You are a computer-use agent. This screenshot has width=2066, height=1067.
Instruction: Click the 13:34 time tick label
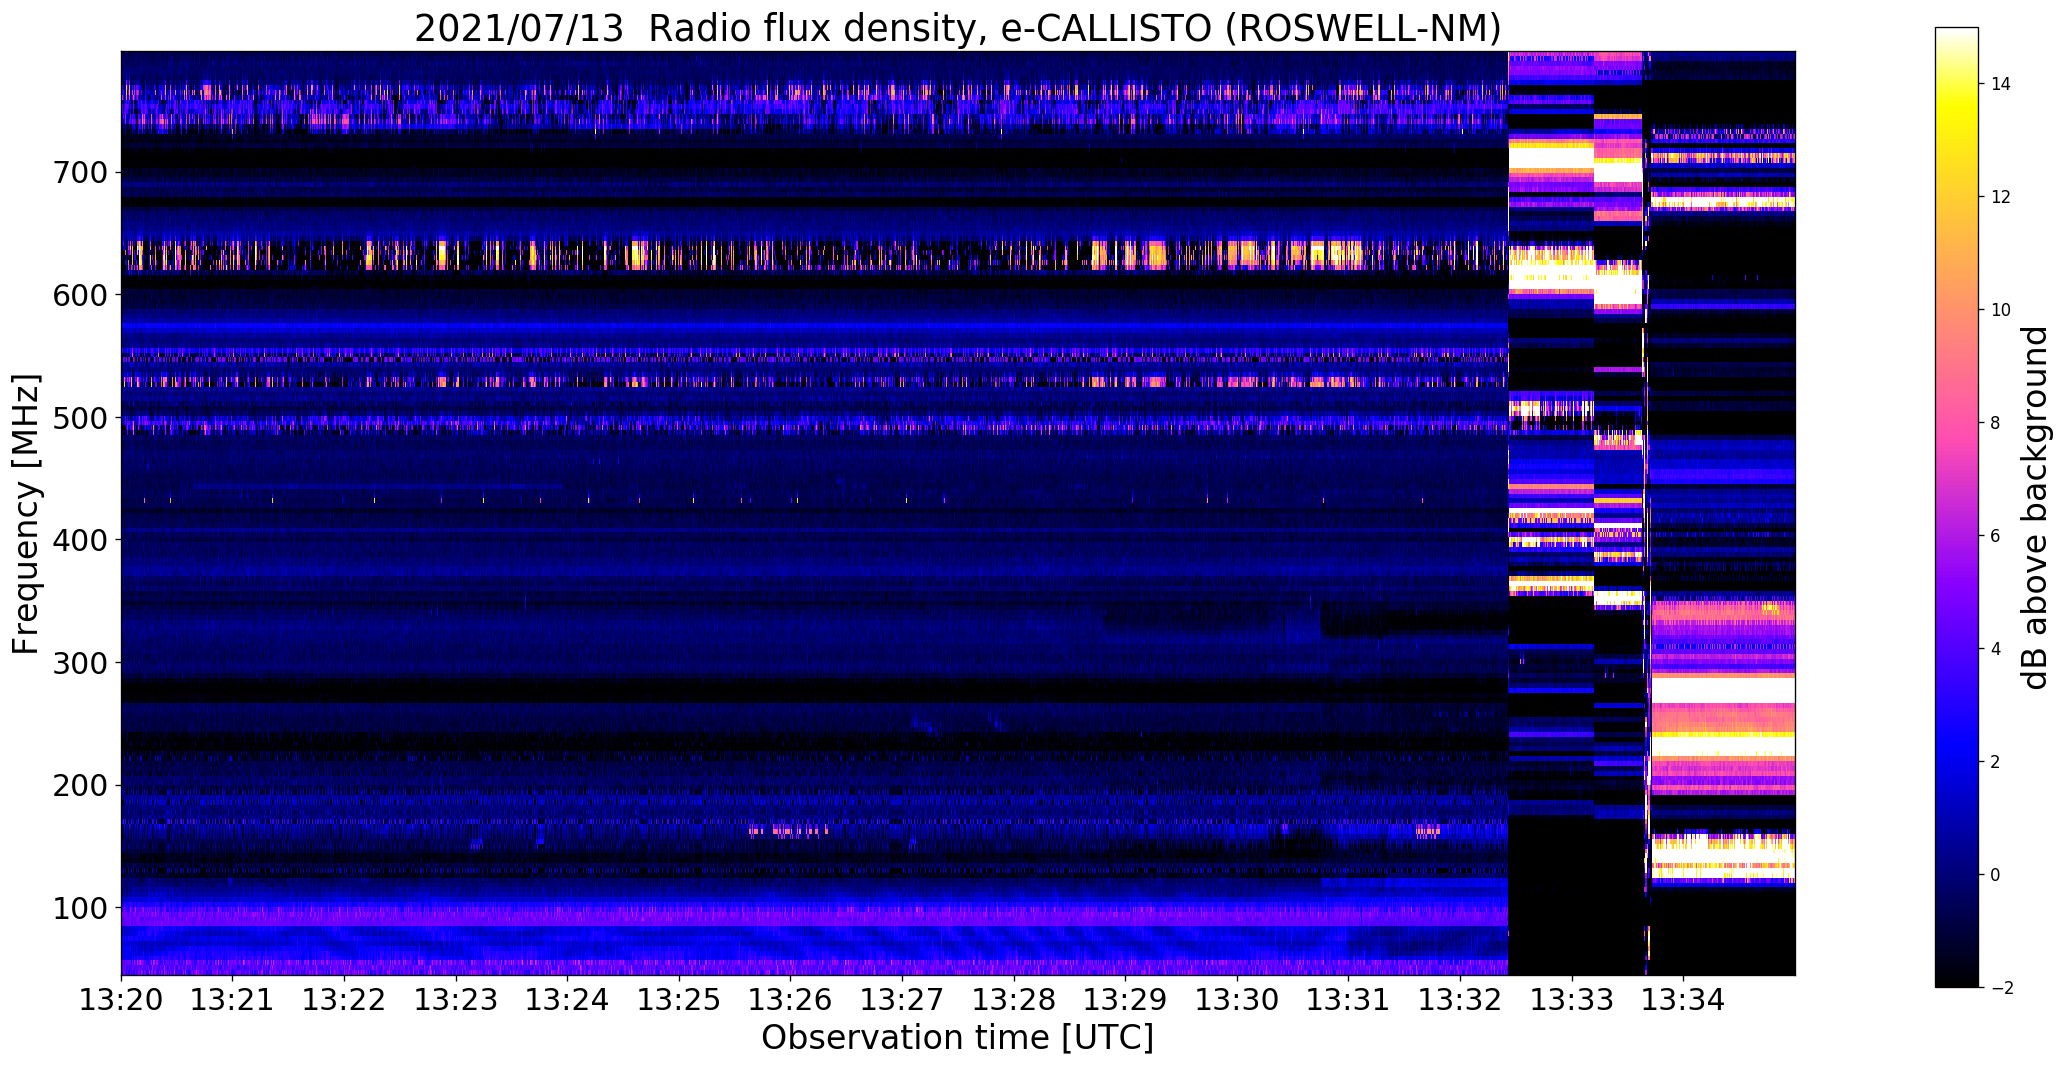(x=1683, y=998)
